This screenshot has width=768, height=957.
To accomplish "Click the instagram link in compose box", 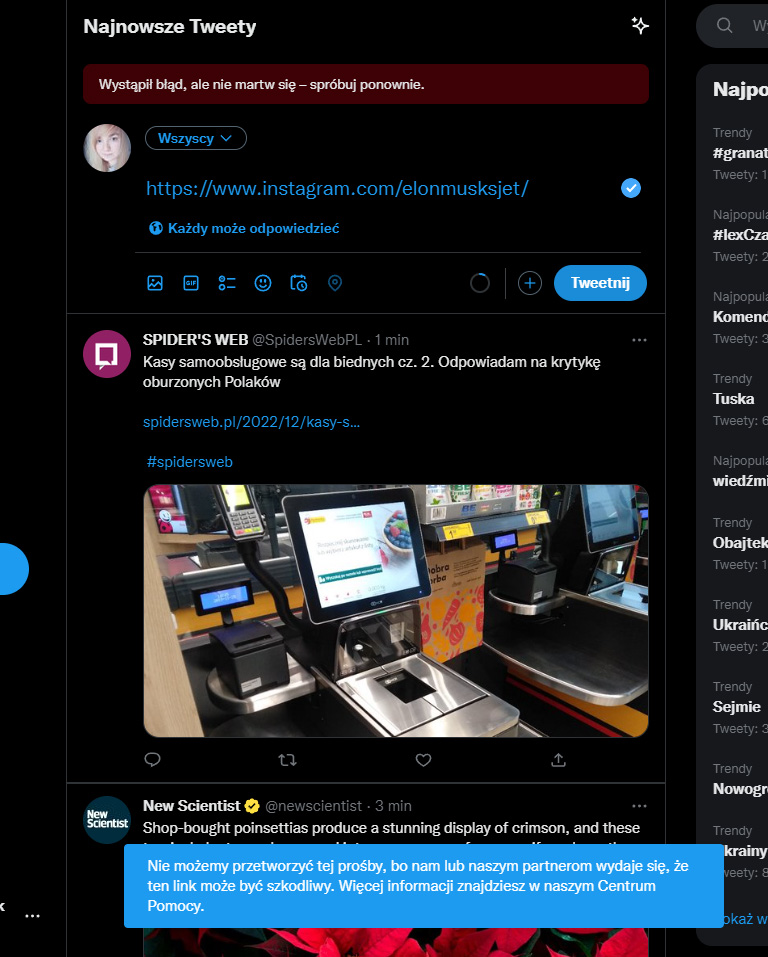I will 337,189.
